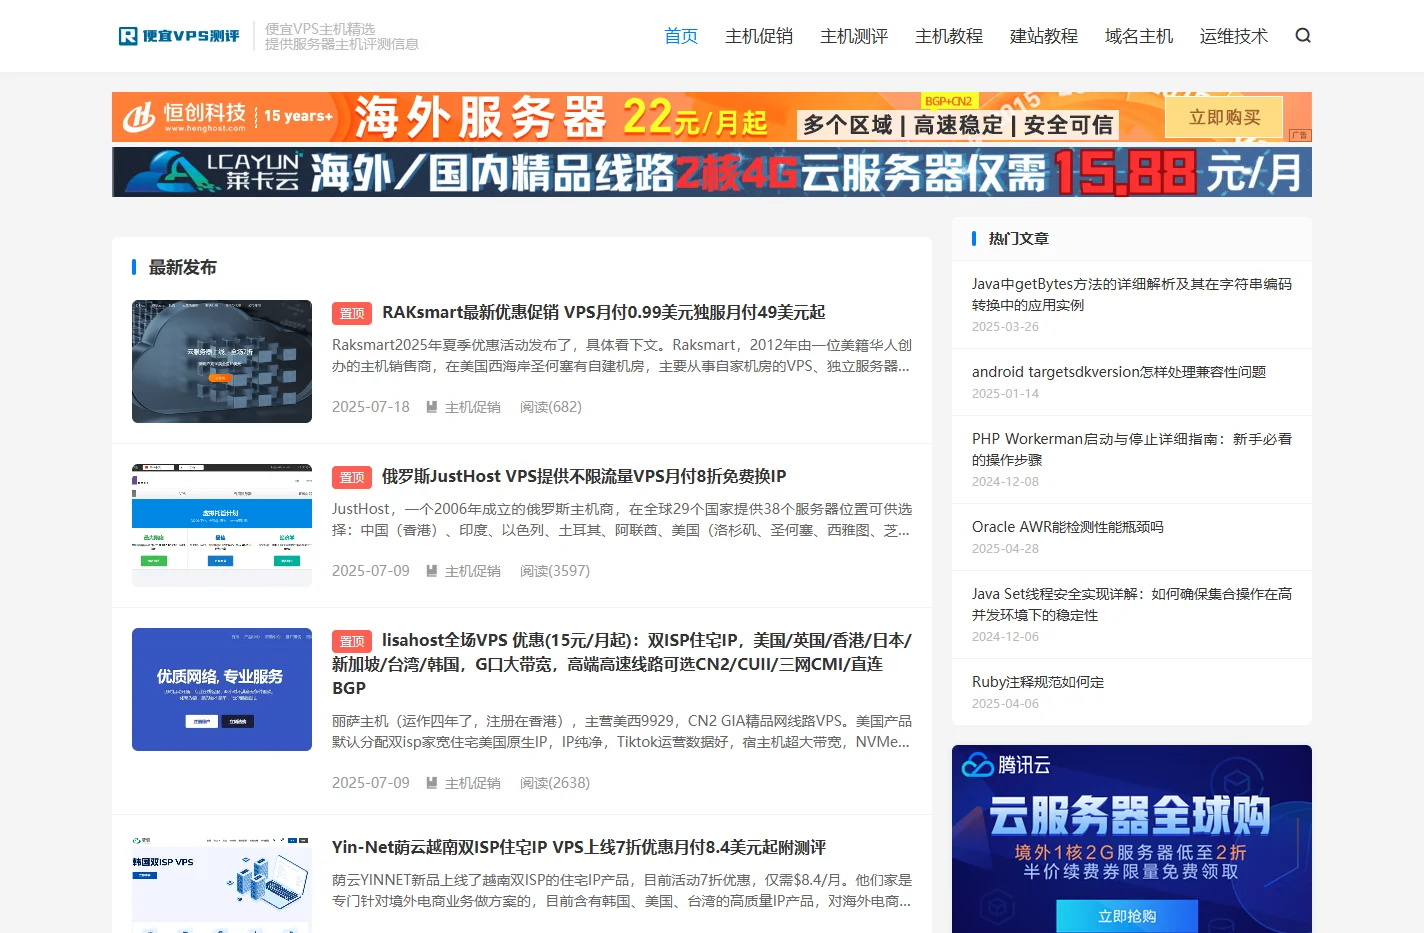Click date 2025-03-26 in hot articles
This screenshot has height=933, width=1424.
(1005, 327)
